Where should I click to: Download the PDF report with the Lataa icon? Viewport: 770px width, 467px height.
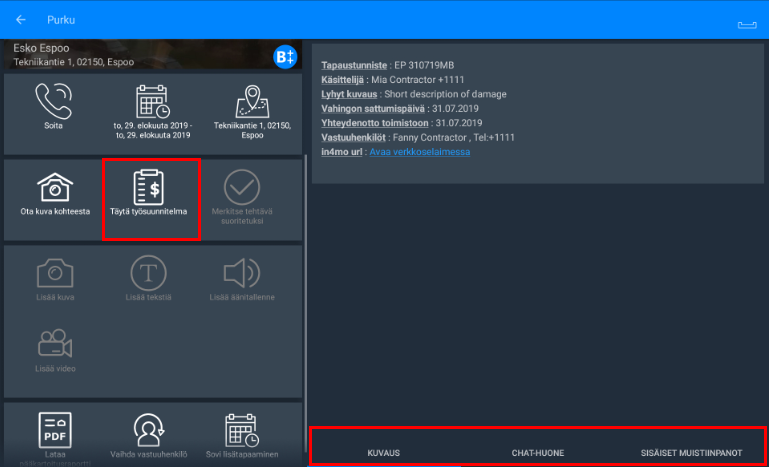[x=55, y=433]
